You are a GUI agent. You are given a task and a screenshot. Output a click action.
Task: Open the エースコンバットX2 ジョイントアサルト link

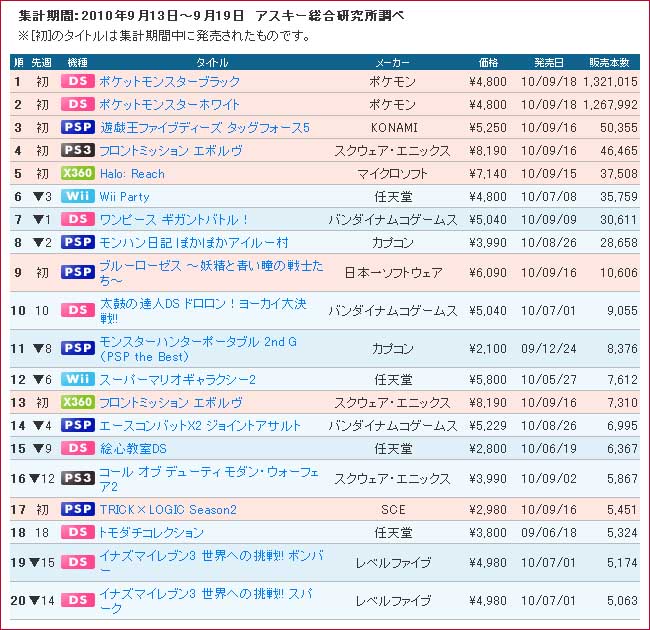(200, 426)
